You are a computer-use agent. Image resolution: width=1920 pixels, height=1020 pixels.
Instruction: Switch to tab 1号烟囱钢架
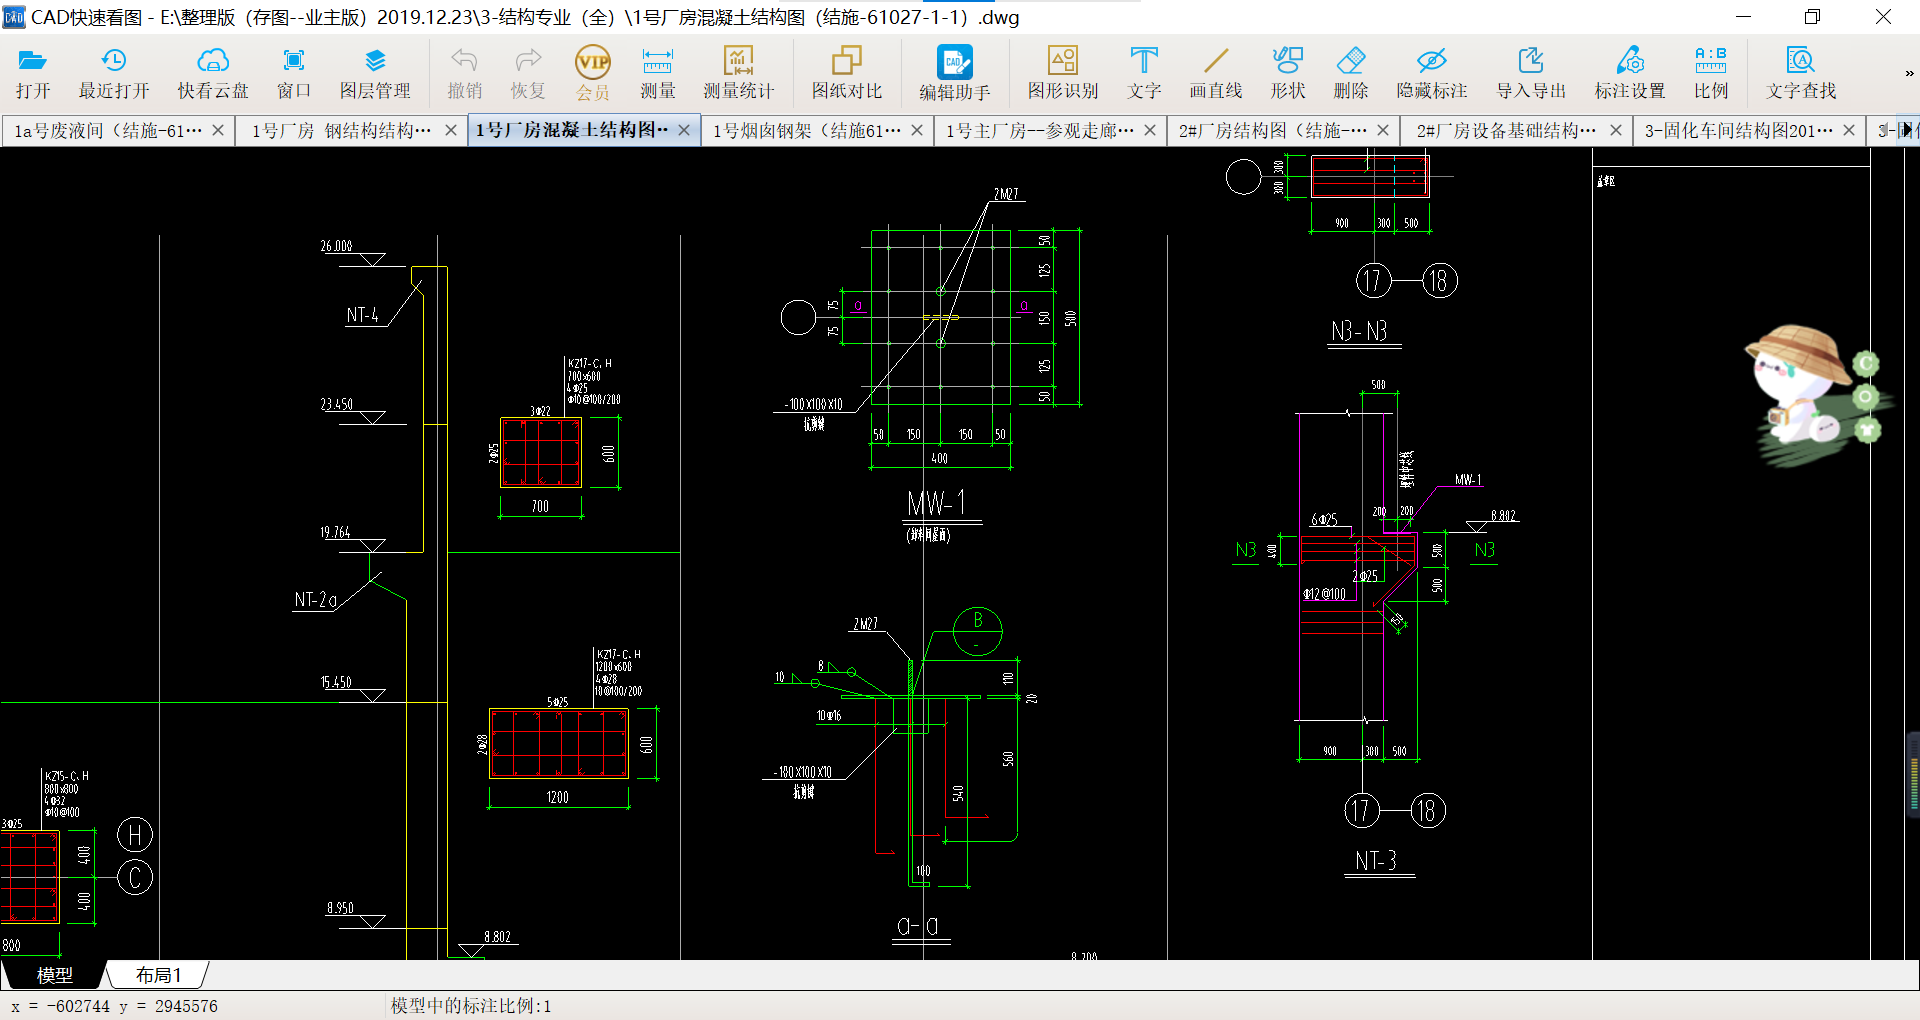806,131
